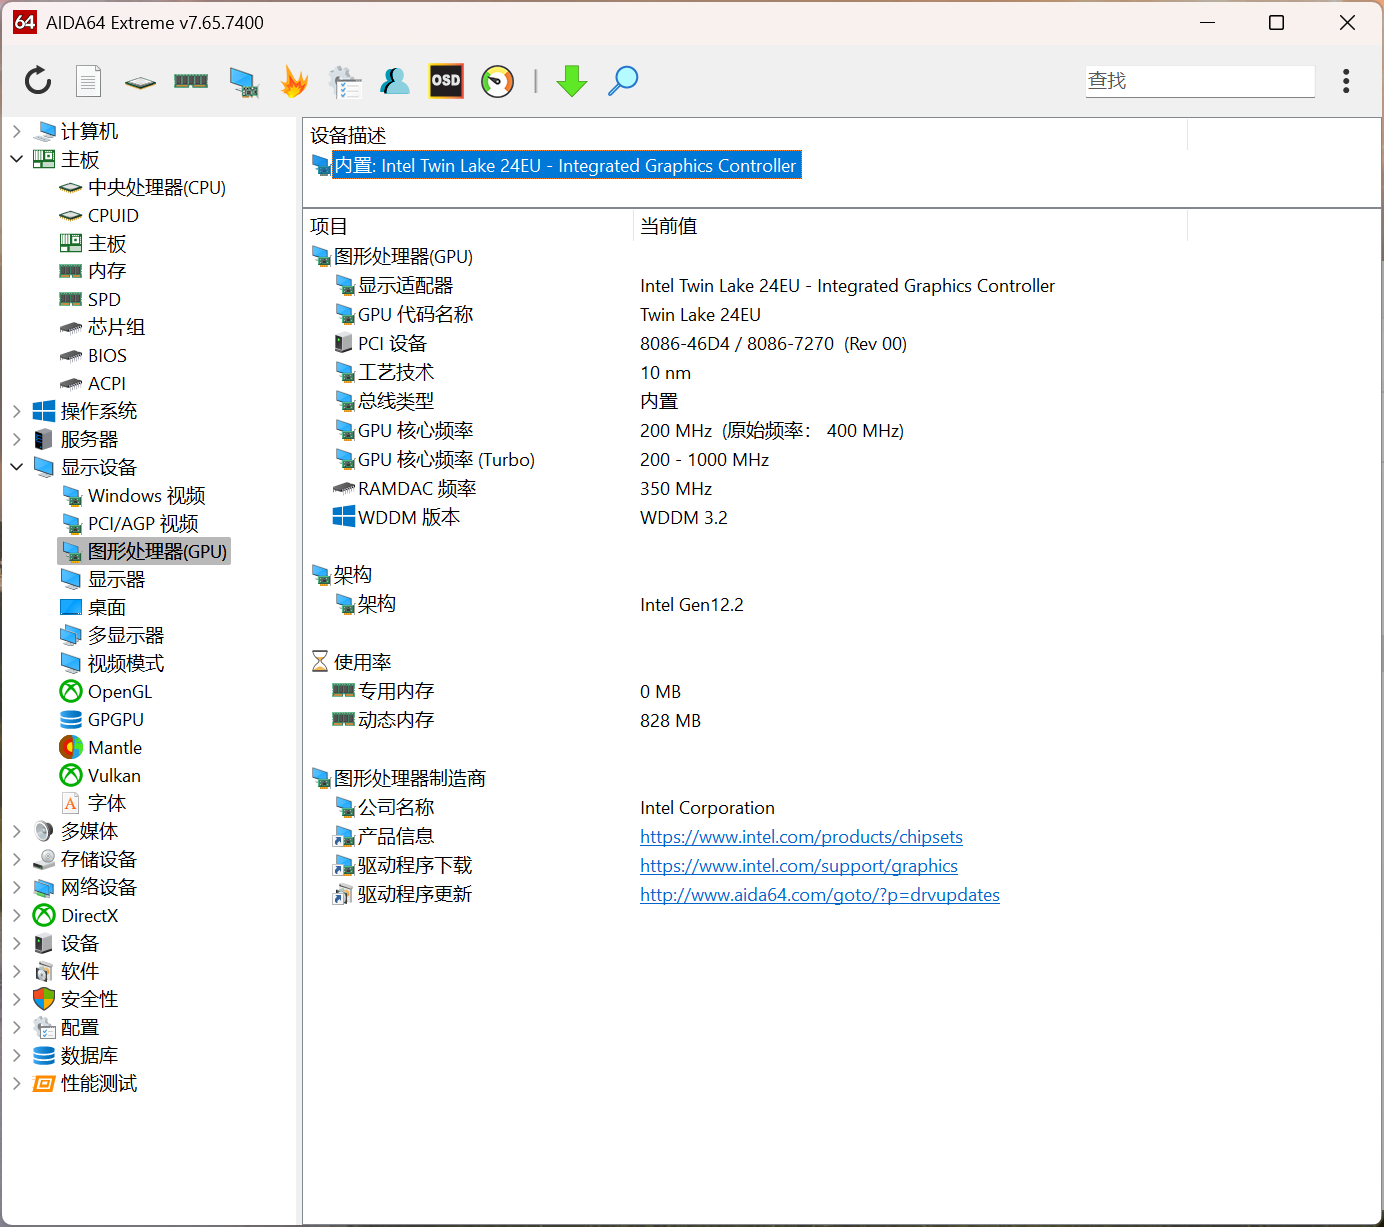1384x1227 pixels.
Task: Select 中央处理器(CPU) in the tree
Action: point(156,188)
